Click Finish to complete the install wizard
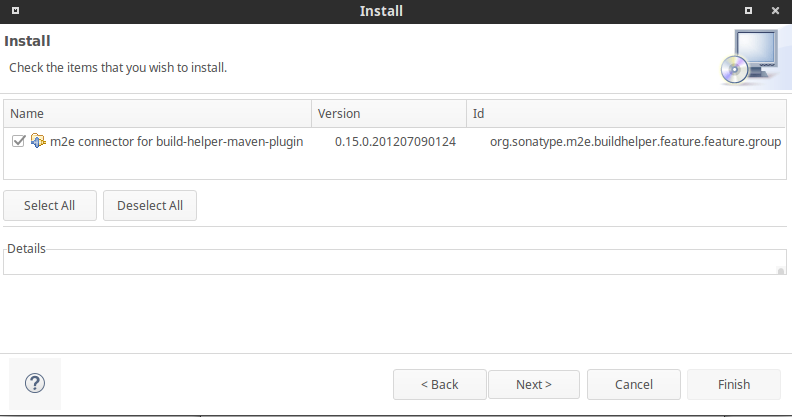Screen dimensions: 792x417 click(733, 385)
